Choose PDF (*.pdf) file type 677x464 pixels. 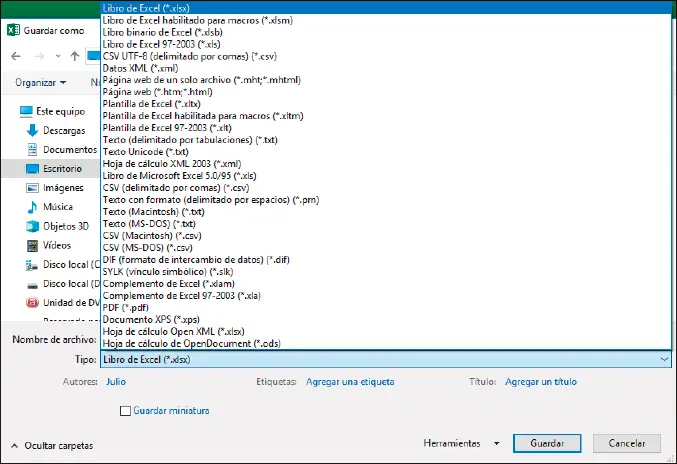pos(386,308)
